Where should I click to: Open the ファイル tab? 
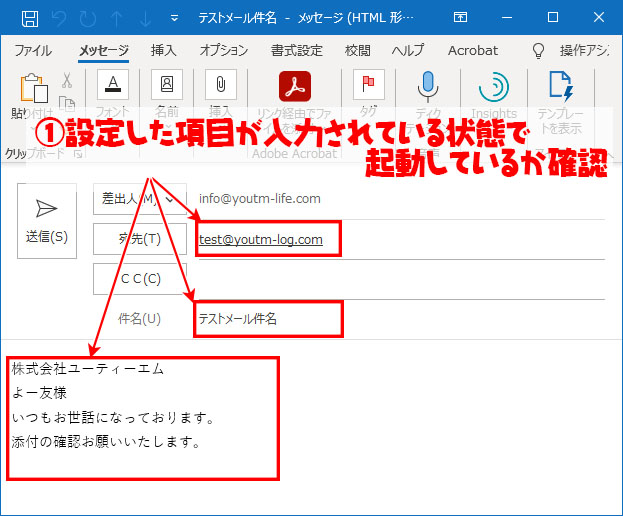pos(33,51)
